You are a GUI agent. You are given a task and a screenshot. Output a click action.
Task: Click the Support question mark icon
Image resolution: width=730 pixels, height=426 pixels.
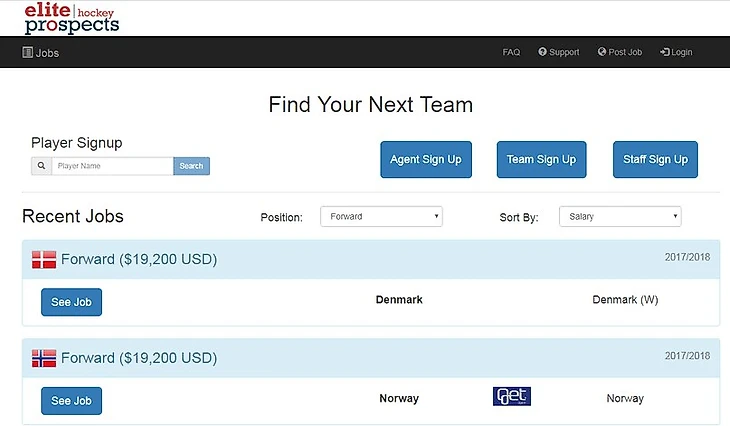(x=542, y=52)
